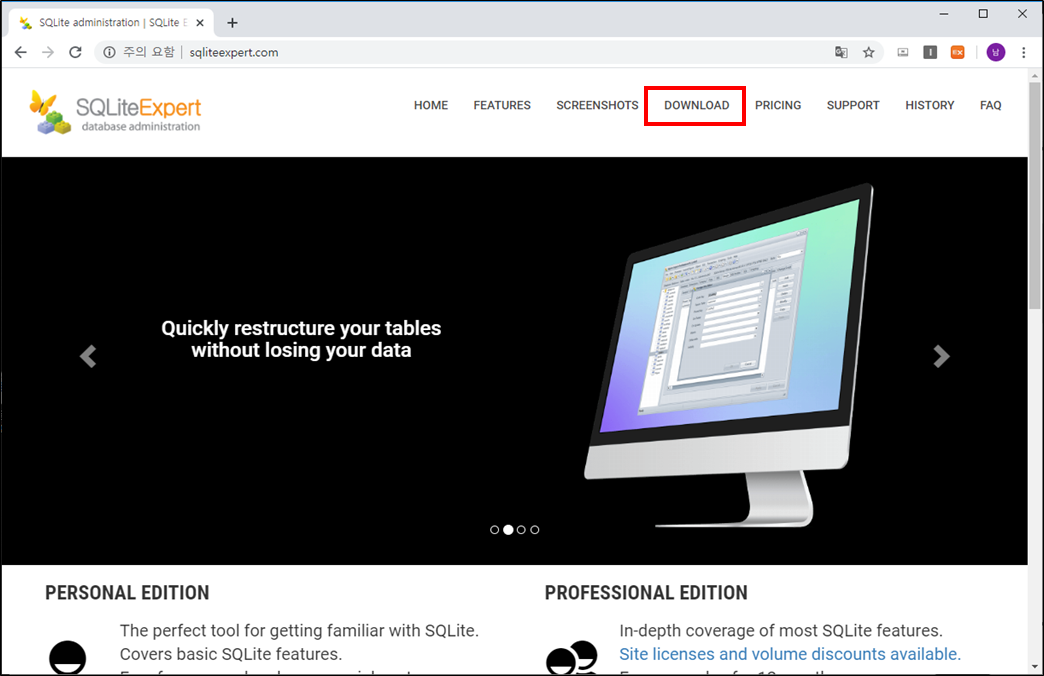Screen dimensions: 1044x676
Task: Open the Chrome three-dot menu
Action: pyautogui.click(x=1024, y=52)
